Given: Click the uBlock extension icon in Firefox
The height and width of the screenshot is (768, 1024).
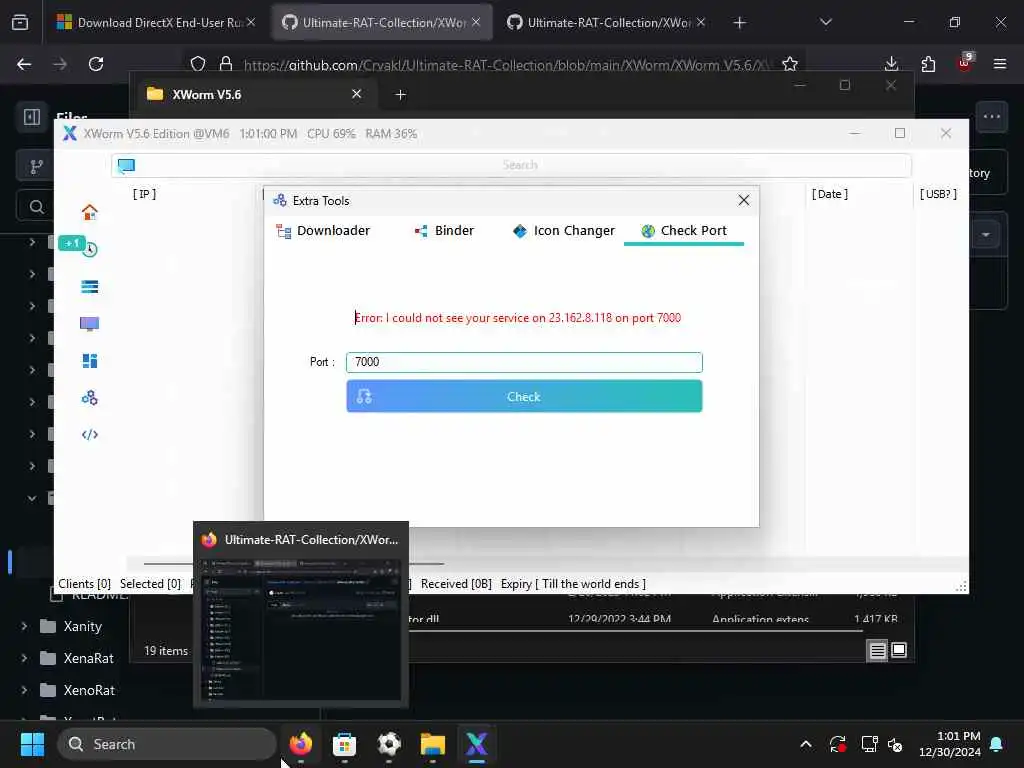Looking at the screenshot, I should (x=965, y=63).
